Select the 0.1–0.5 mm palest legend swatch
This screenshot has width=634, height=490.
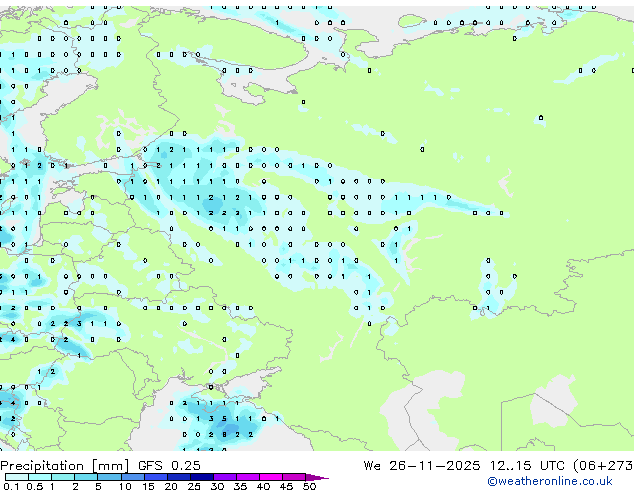[17, 477]
